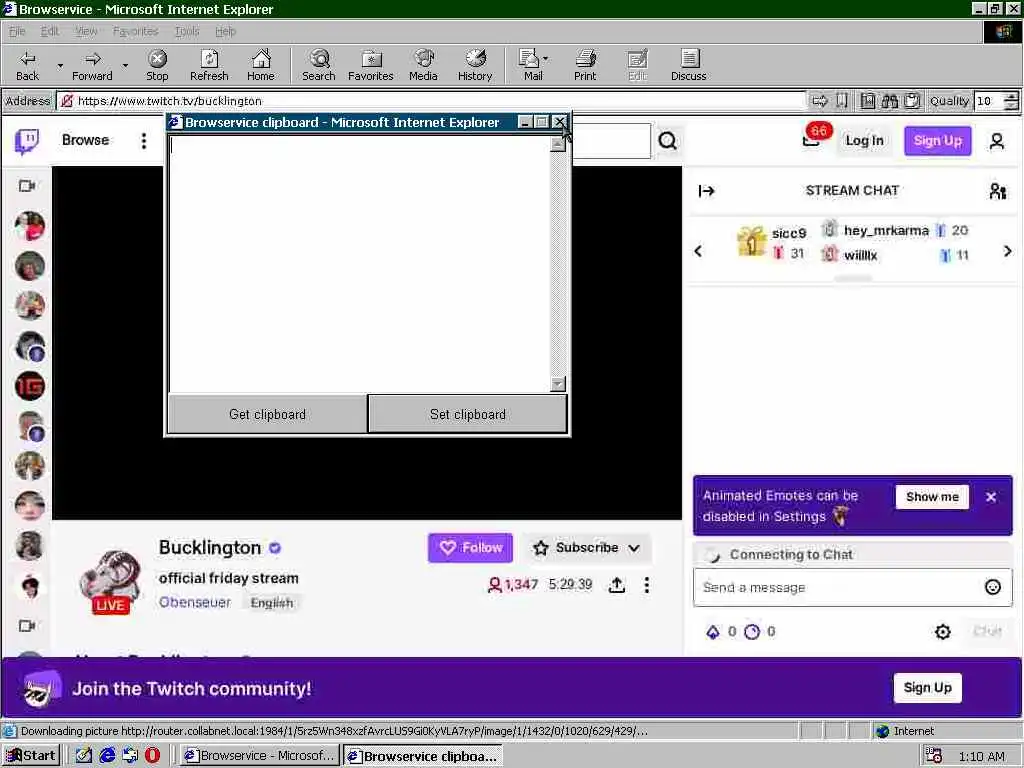Open the Media toolbar button
This screenshot has width=1024, height=768.
coord(423,66)
